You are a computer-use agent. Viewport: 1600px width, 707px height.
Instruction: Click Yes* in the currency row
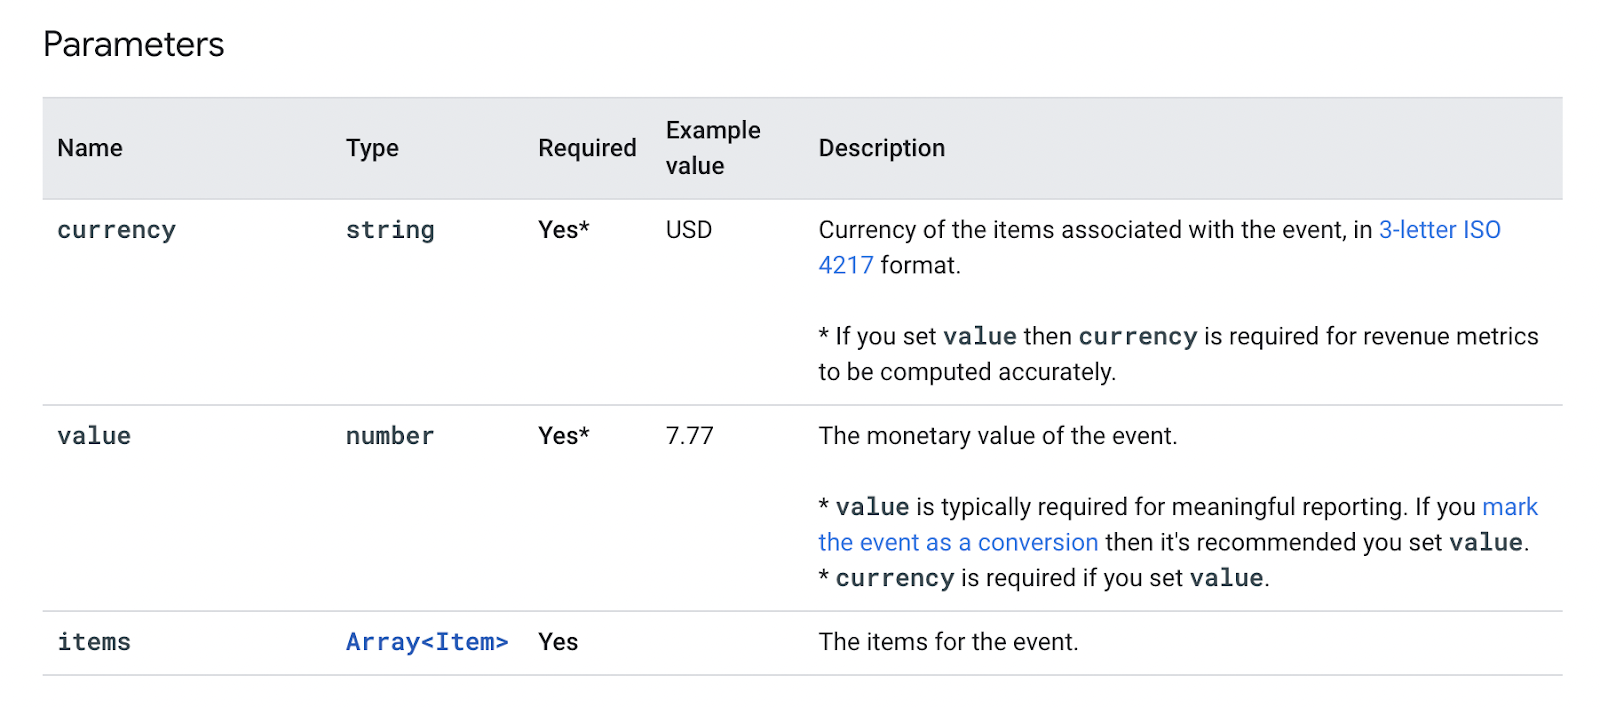pyautogui.click(x=564, y=230)
